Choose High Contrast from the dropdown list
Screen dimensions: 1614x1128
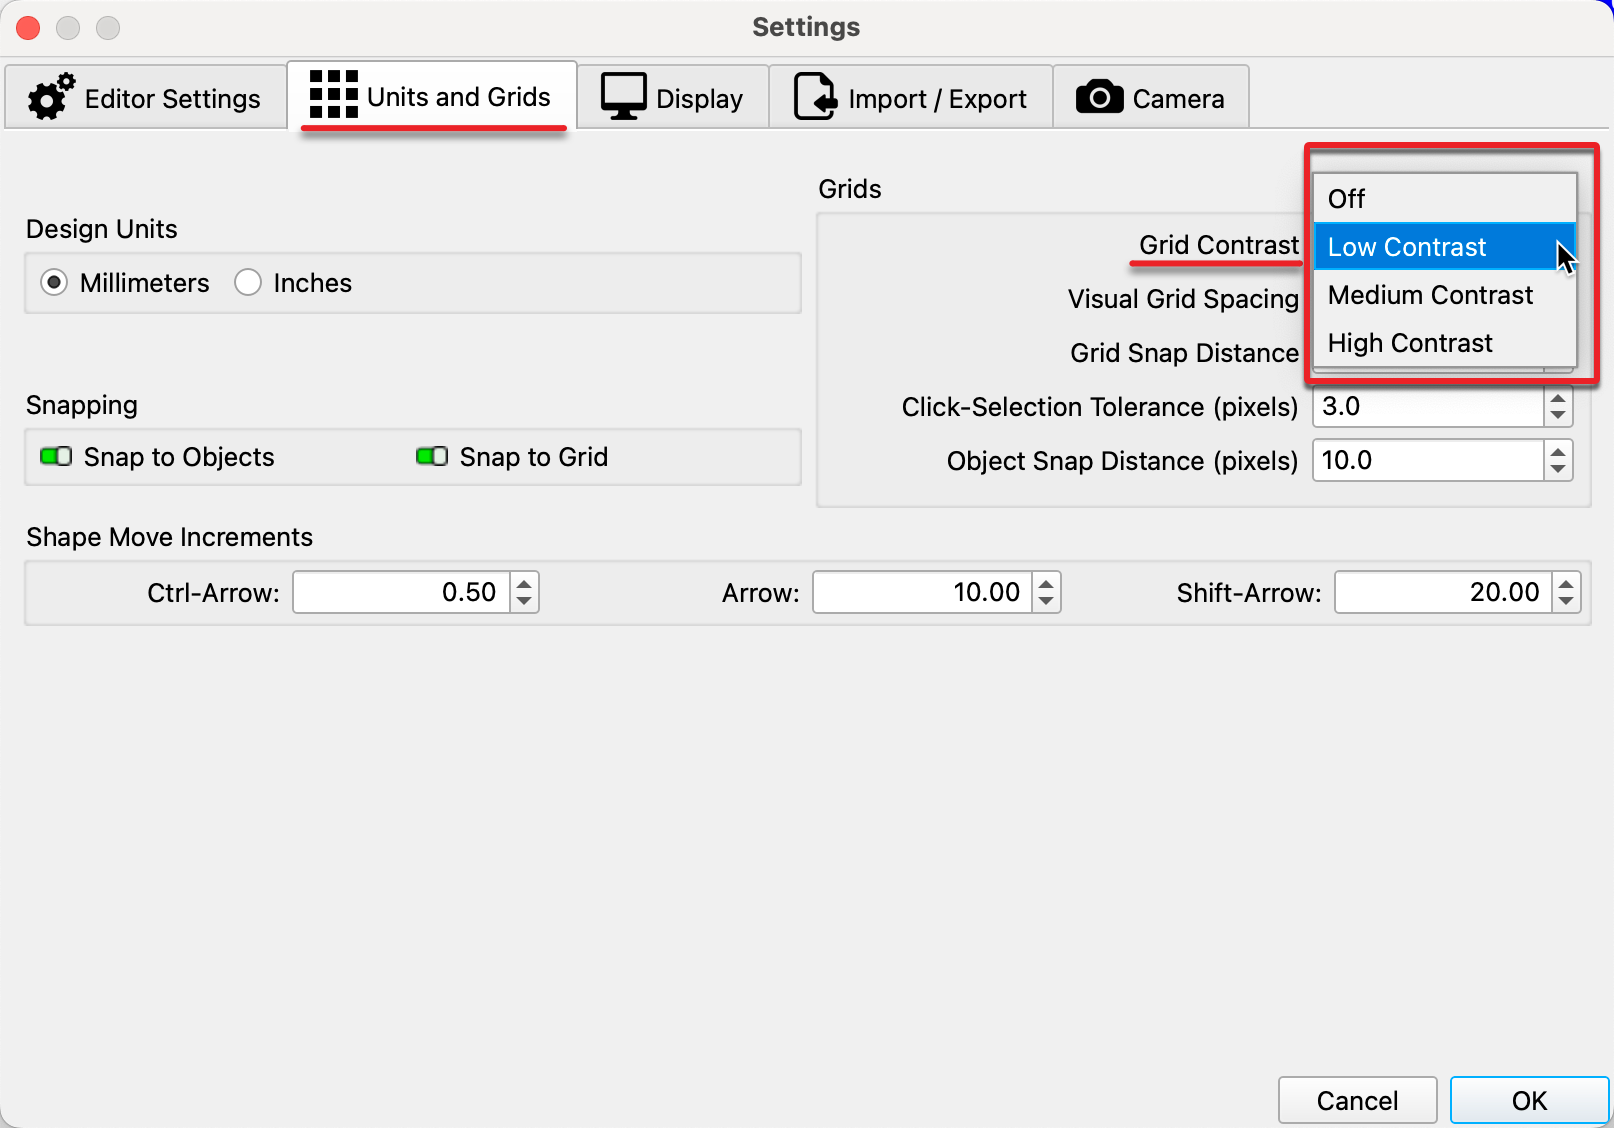pos(1445,343)
